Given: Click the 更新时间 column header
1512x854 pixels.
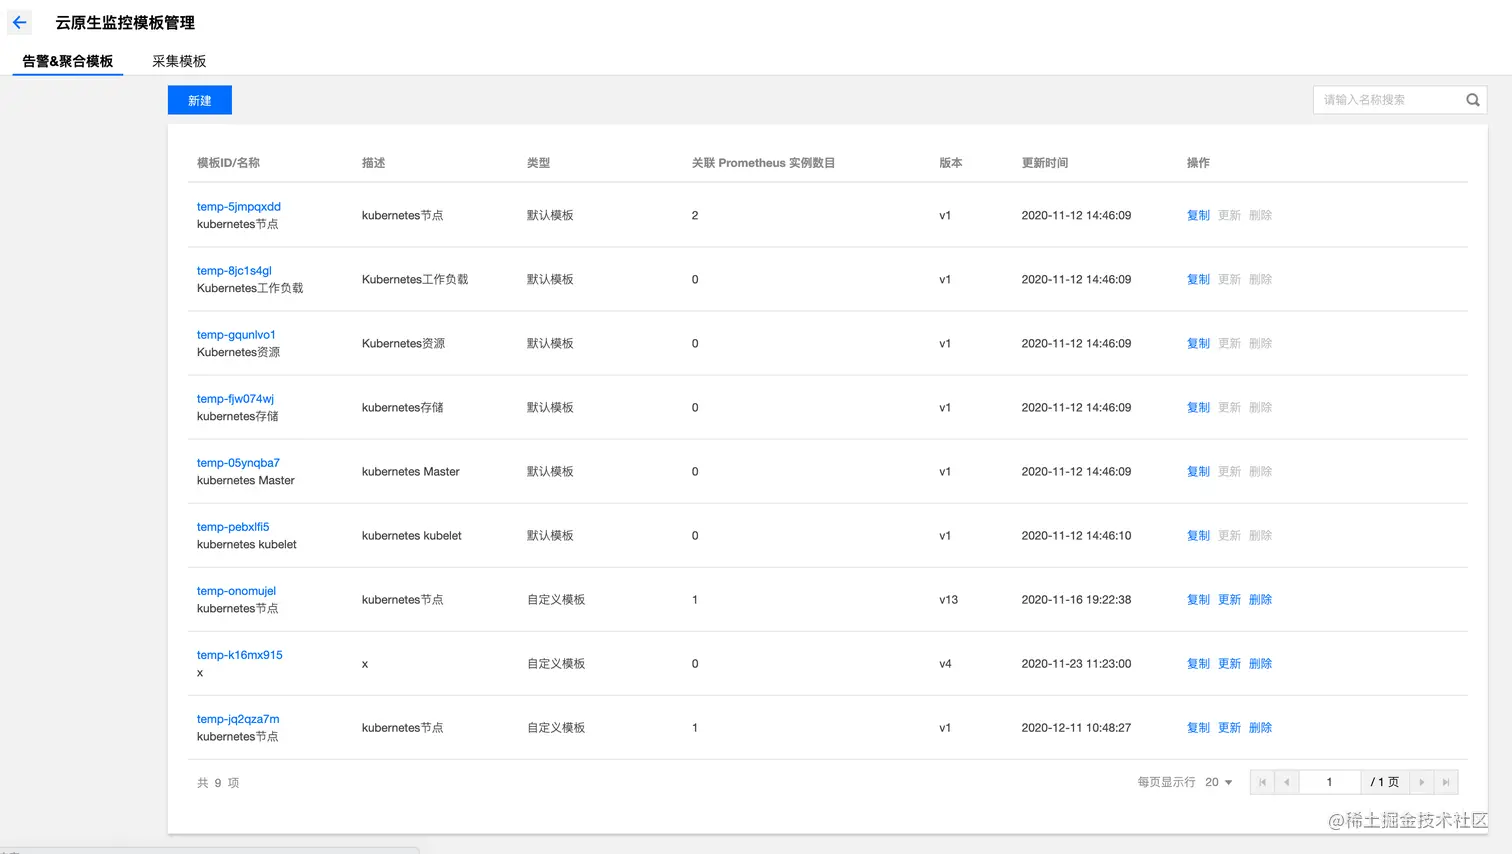Looking at the screenshot, I should tap(1045, 162).
